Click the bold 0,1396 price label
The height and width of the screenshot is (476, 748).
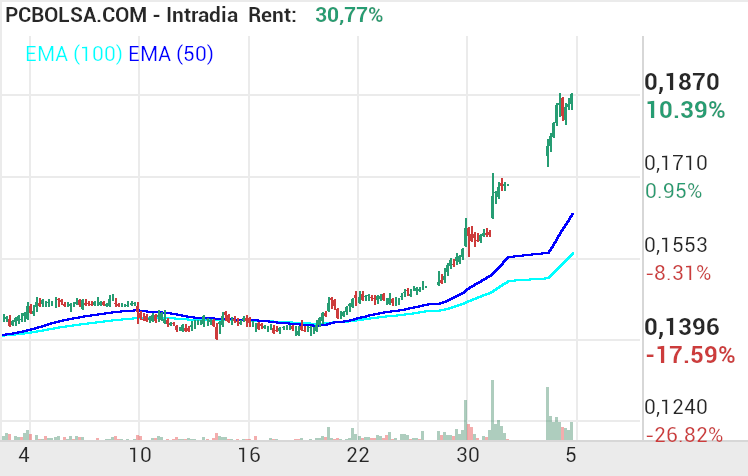click(x=683, y=327)
